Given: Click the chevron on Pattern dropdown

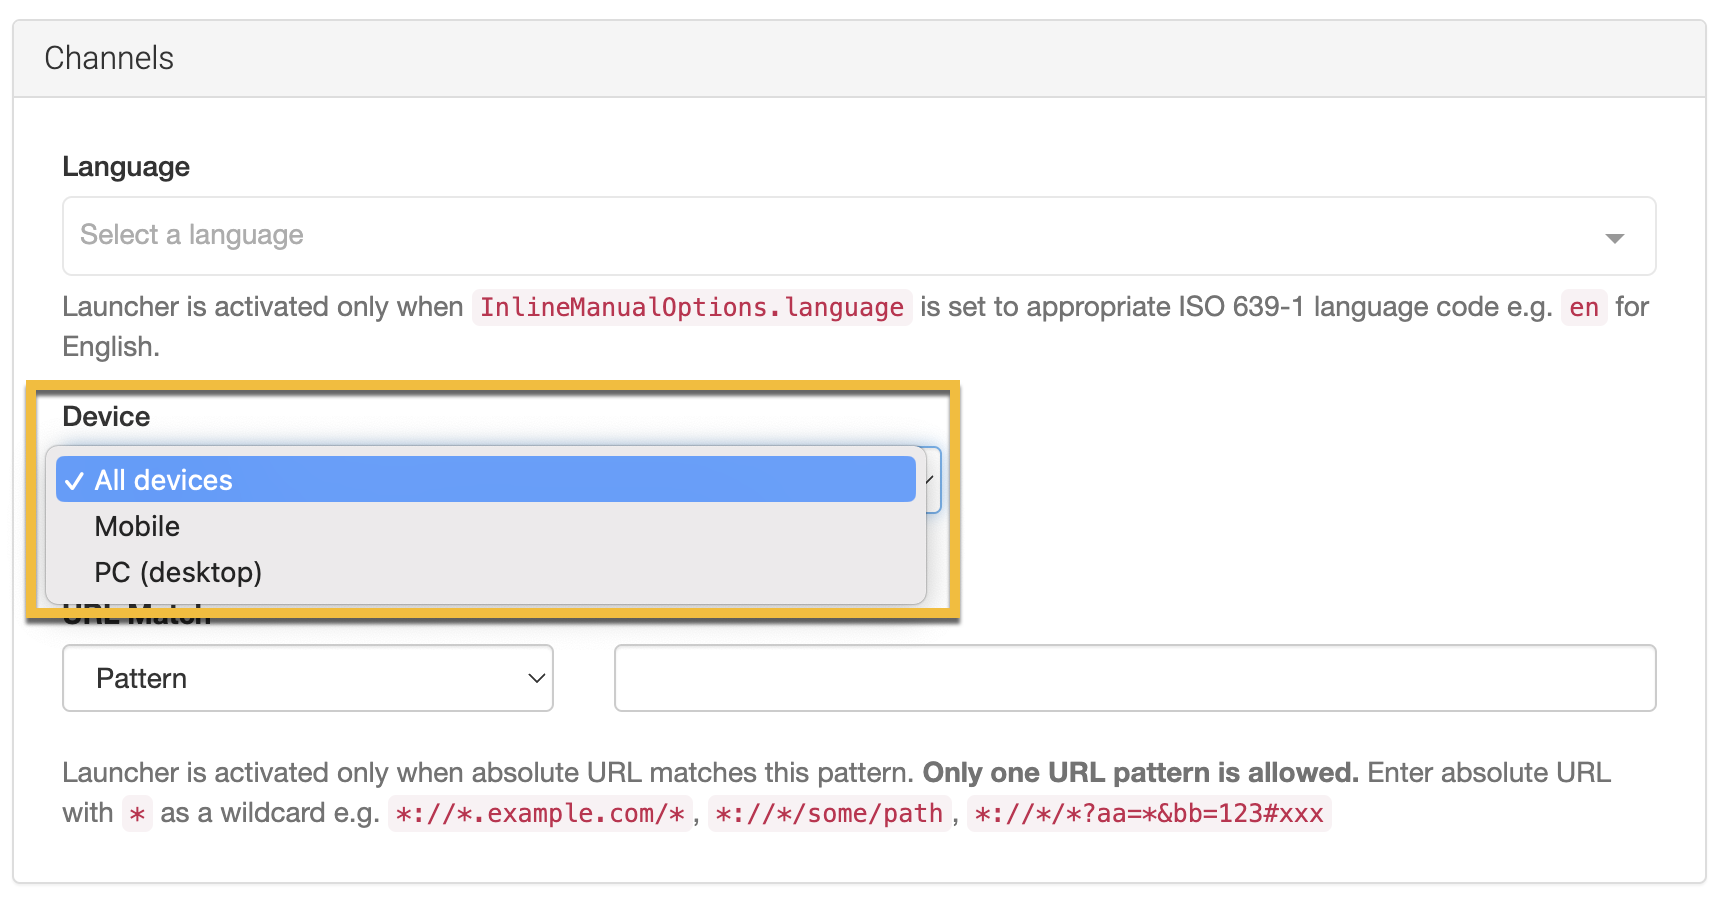Looking at the screenshot, I should tap(536, 678).
